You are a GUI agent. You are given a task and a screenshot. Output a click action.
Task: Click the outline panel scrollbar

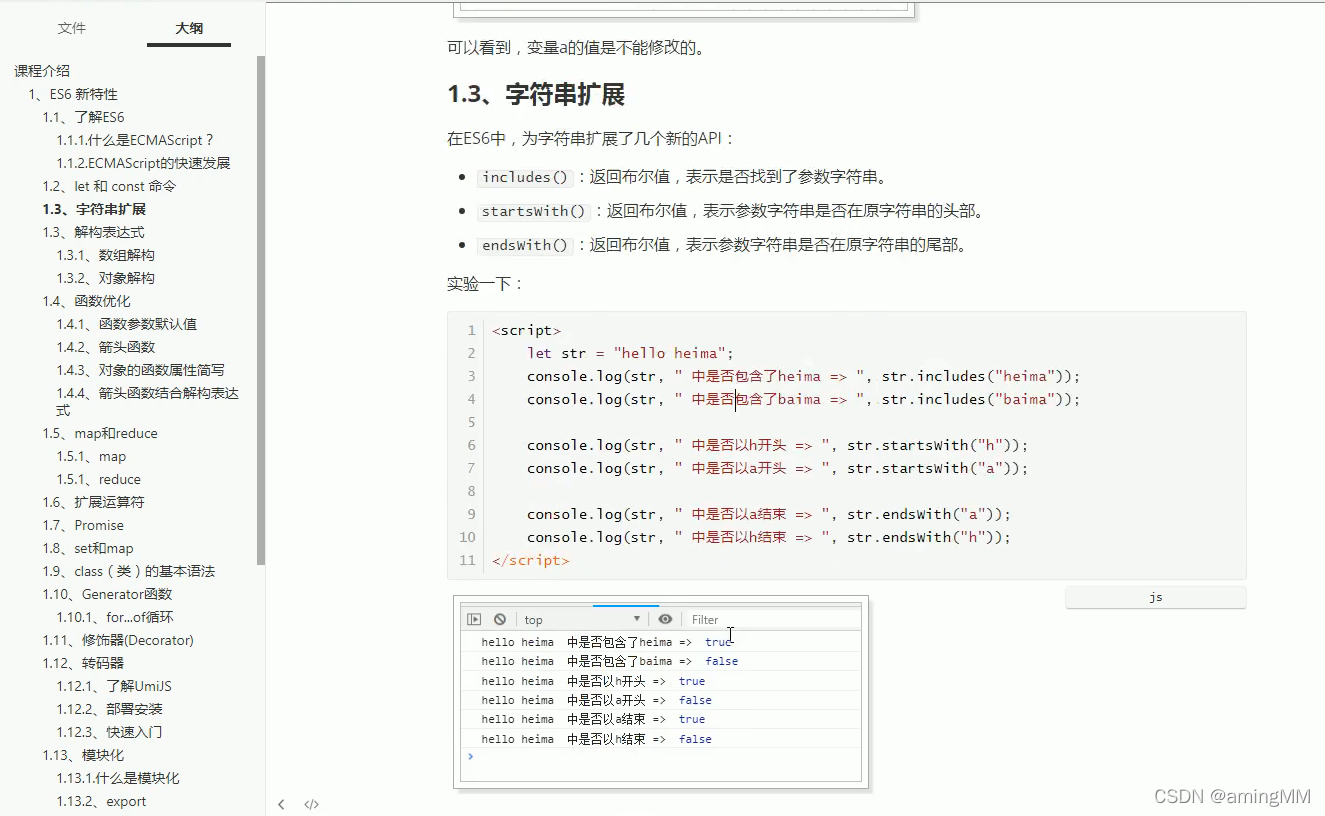tap(261, 310)
